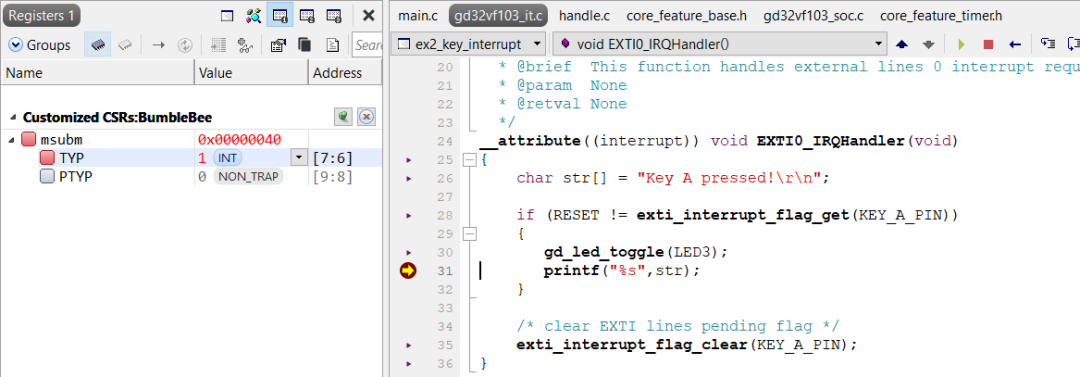Click the red X icon beside Customized CSRs:BumbleBee
Image resolution: width=1080 pixels, height=377 pixels.
click(366, 117)
